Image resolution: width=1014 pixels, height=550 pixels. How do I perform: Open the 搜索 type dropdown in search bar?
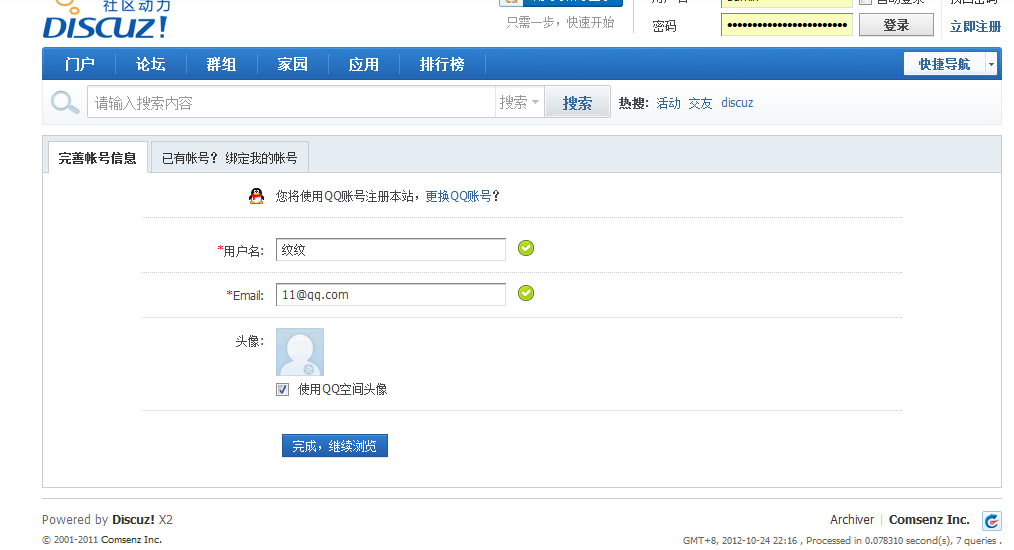point(519,102)
